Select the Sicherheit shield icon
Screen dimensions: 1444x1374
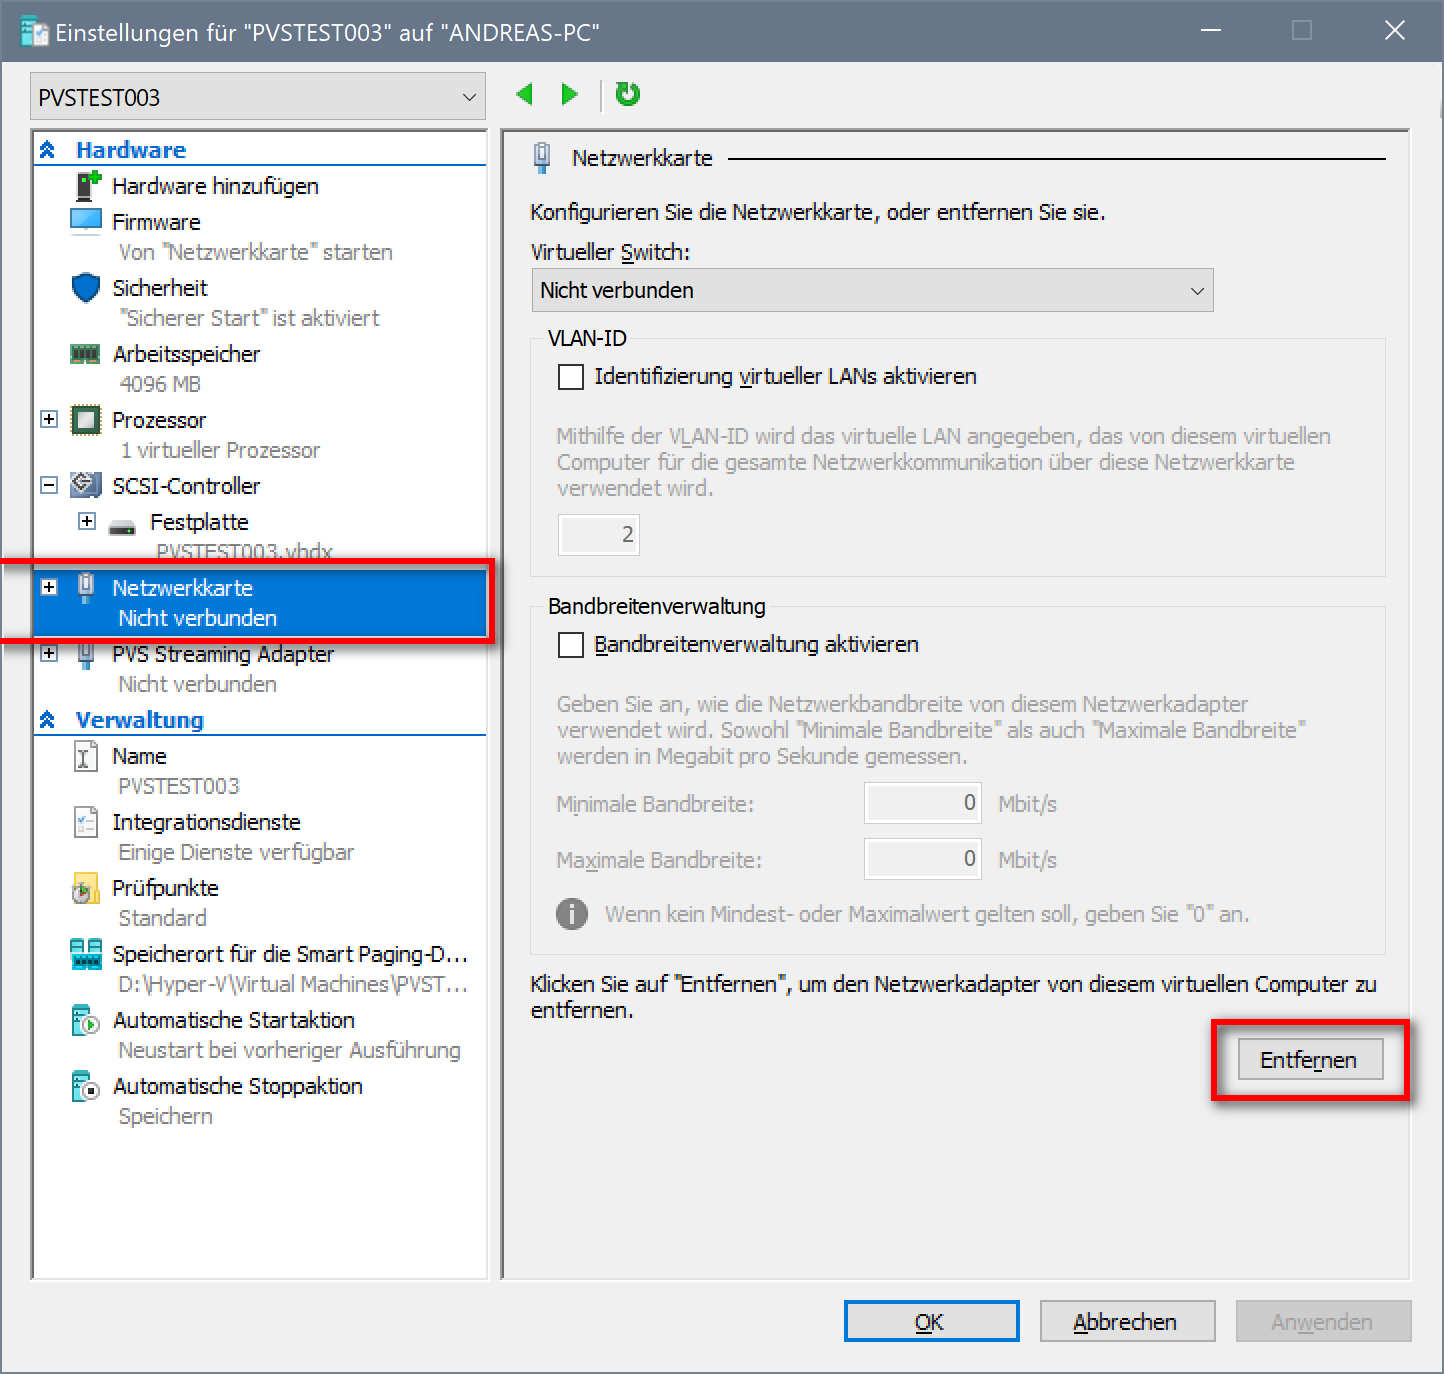coord(86,288)
